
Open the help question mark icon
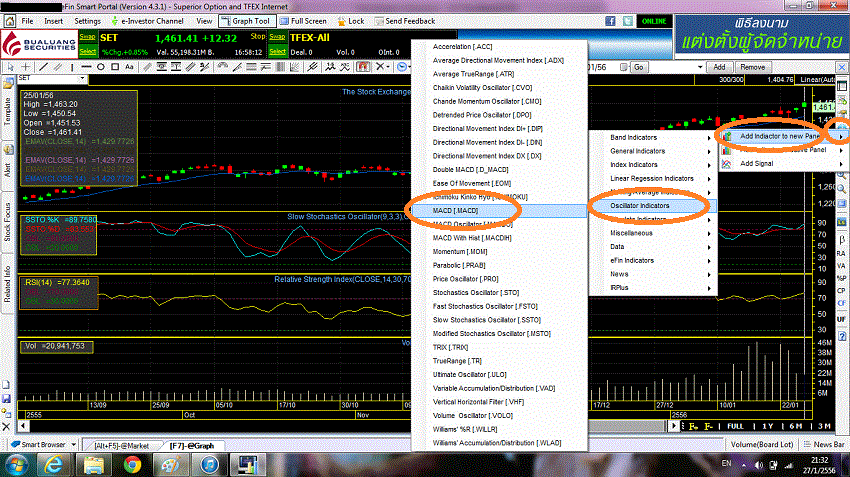pyautogui.click(x=841, y=337)
